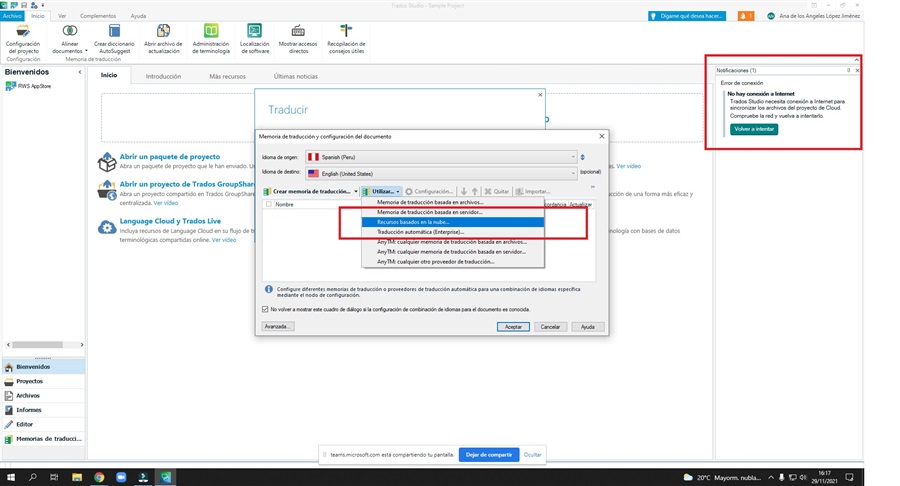This screenshot has height=486, width=900.
Task: Click taskbar search magnifier icon
Action: [x=33, y=477]
